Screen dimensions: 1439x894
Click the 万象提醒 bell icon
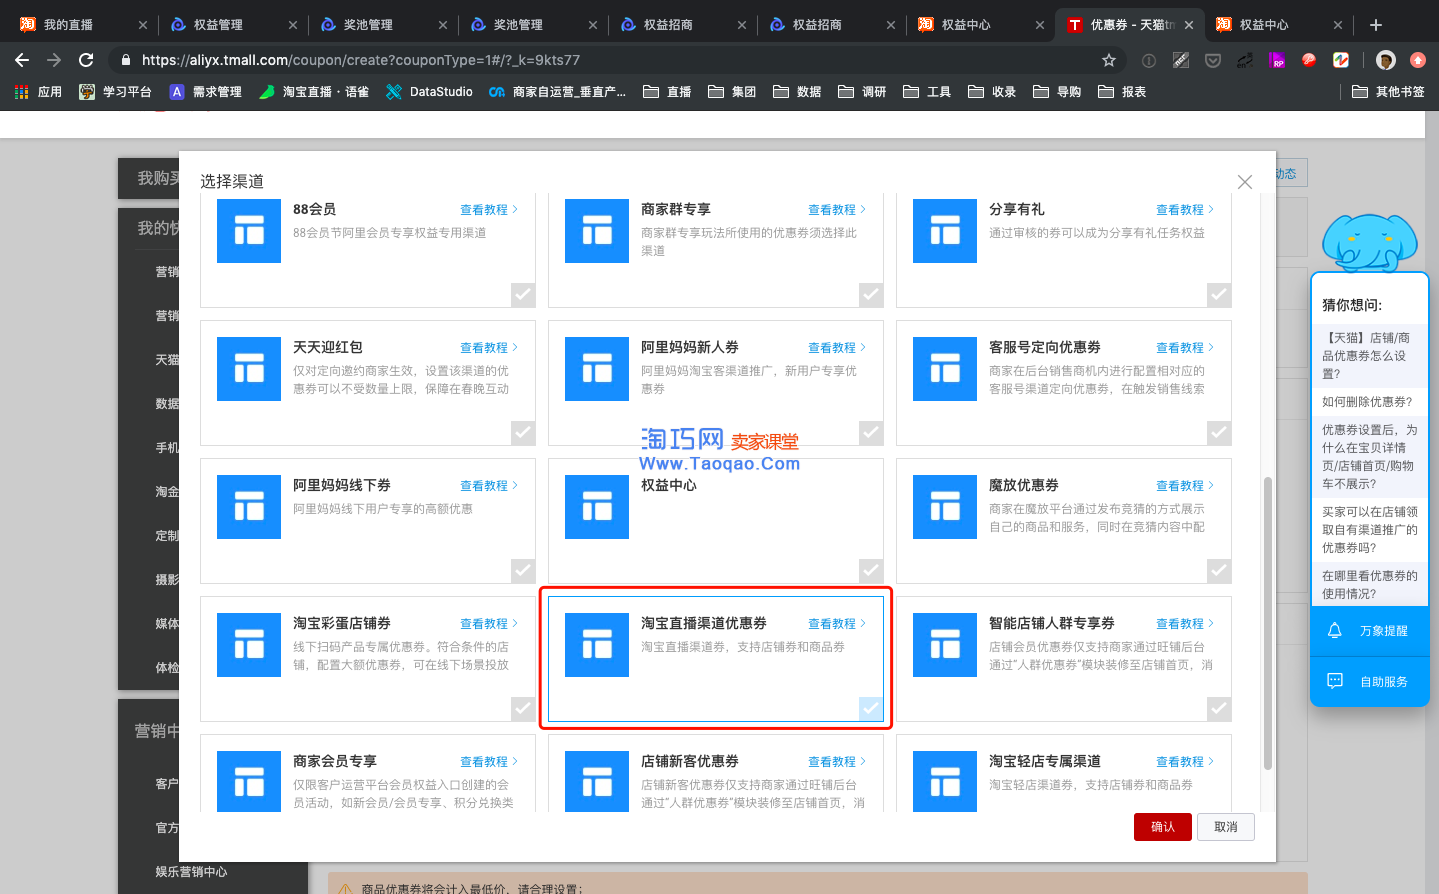(1334, 630)
